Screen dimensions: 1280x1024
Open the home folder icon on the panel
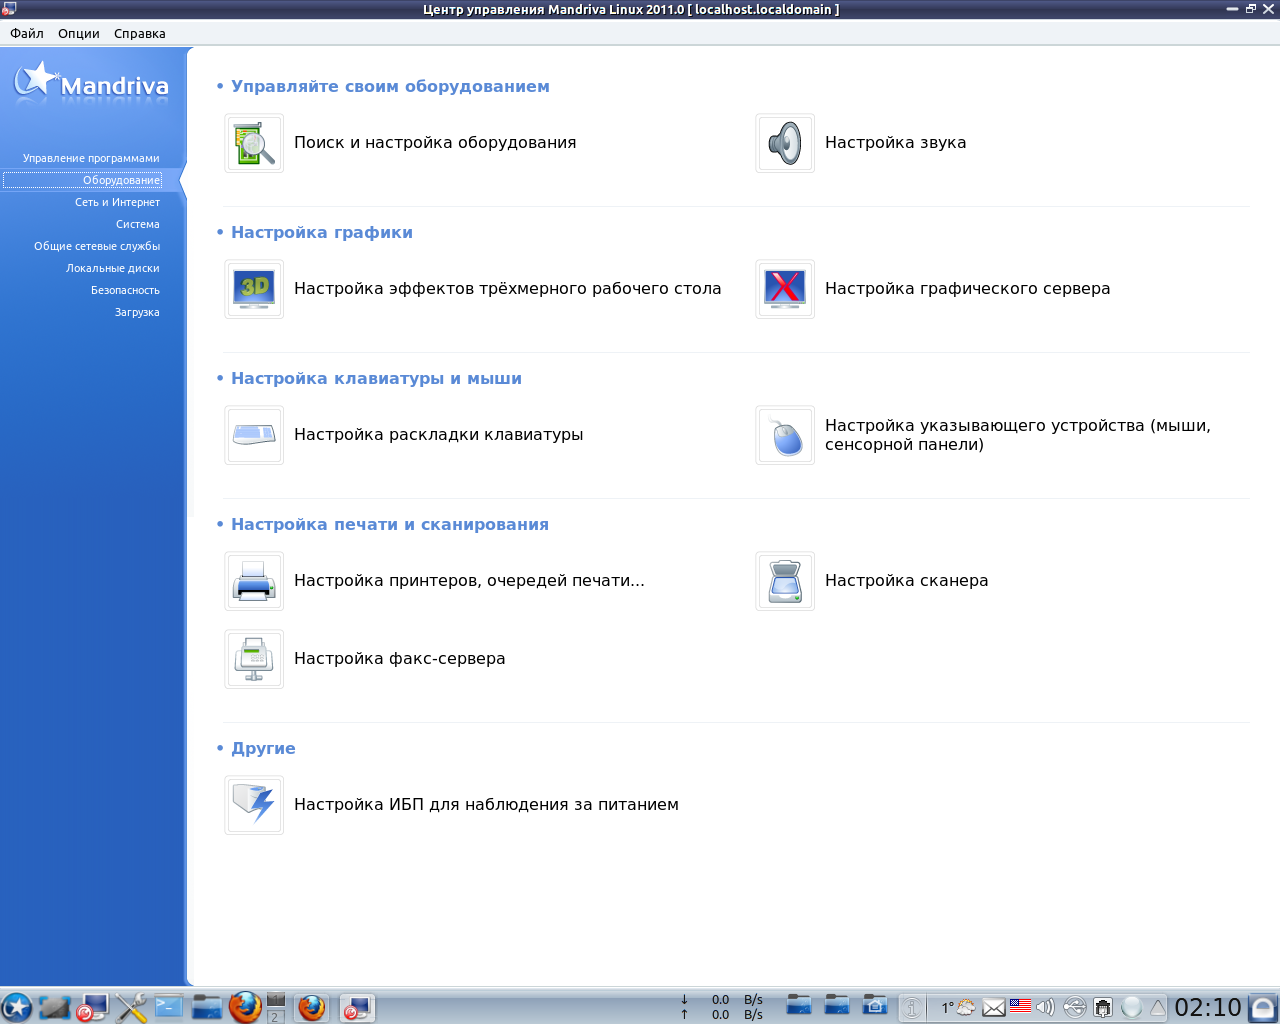[875, 1005]
